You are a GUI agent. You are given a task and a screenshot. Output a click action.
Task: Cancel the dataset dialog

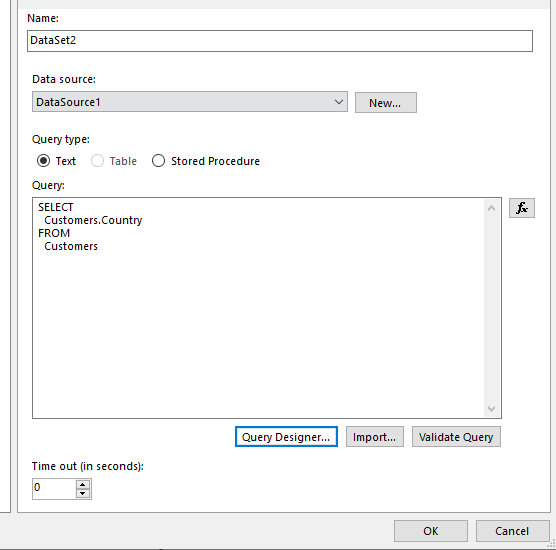pyautogui.click(x=512, y=531)
